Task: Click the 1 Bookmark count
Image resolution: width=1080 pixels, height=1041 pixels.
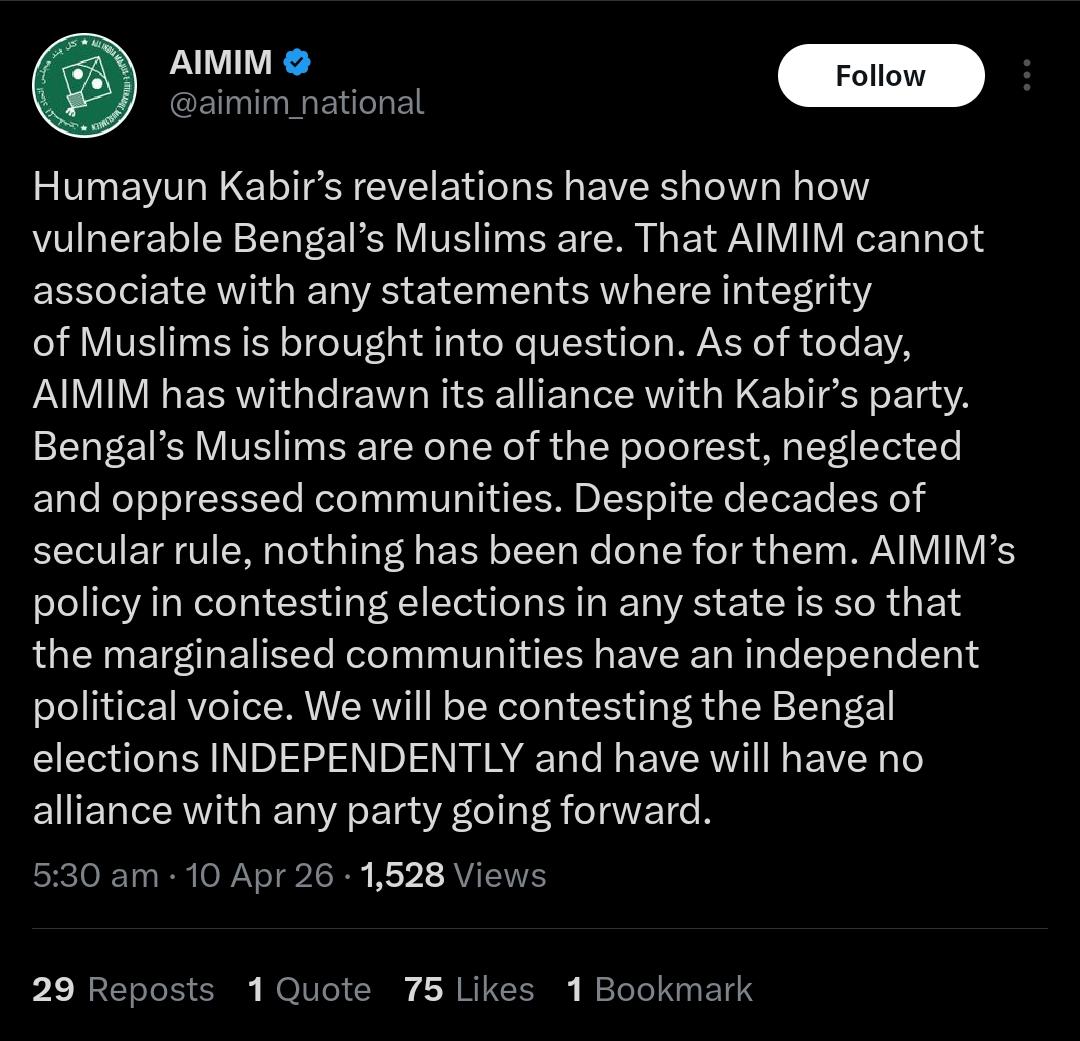Action: 659,989
